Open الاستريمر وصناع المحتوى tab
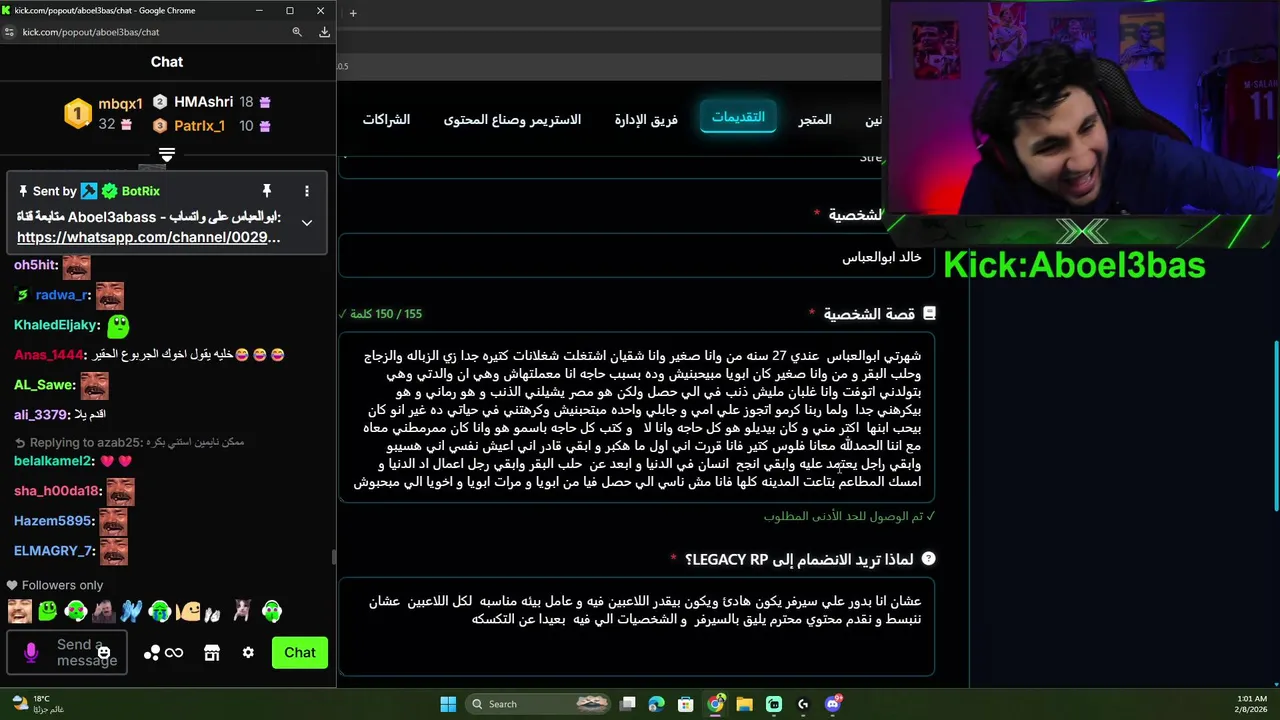Screen dimensions: 1280x720 (512, 119)
